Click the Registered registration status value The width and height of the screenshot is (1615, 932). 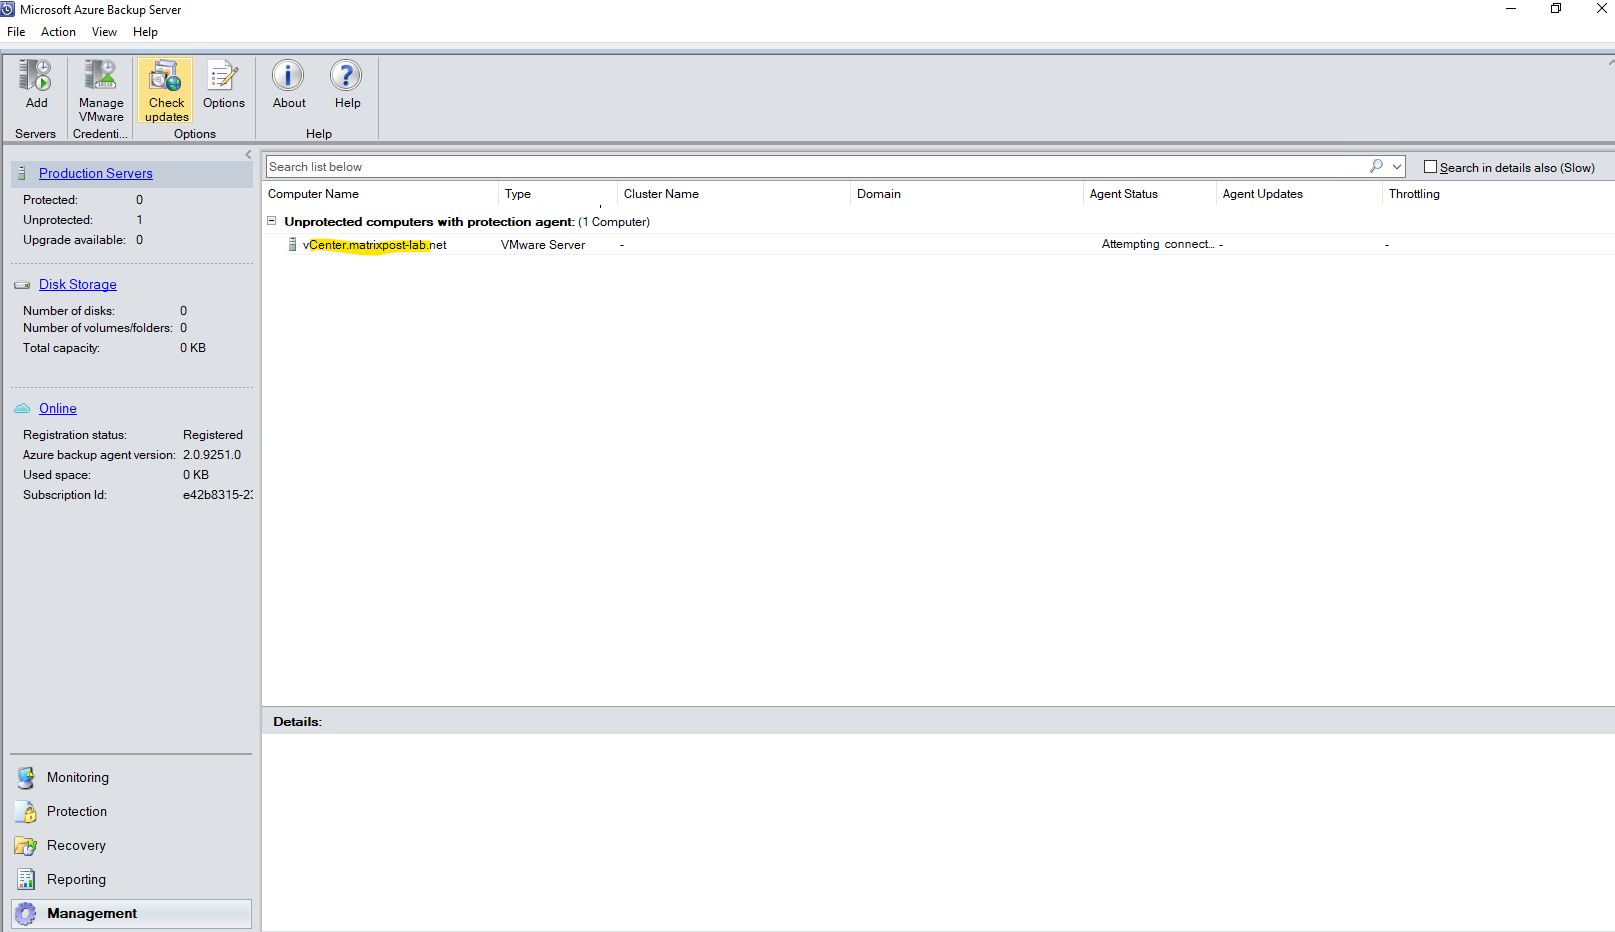click(213, 435)
